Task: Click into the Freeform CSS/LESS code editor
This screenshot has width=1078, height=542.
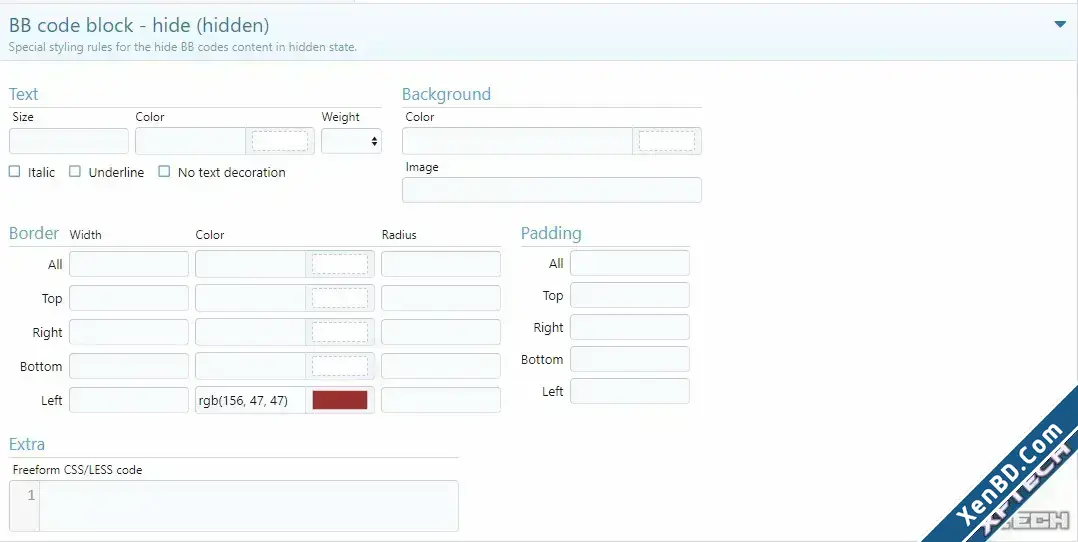Action: [249, 506]
